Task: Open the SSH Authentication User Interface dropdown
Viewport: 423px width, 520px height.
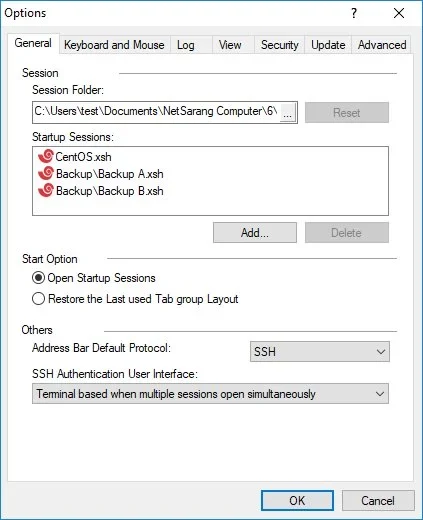Action: tap(210, 394)
